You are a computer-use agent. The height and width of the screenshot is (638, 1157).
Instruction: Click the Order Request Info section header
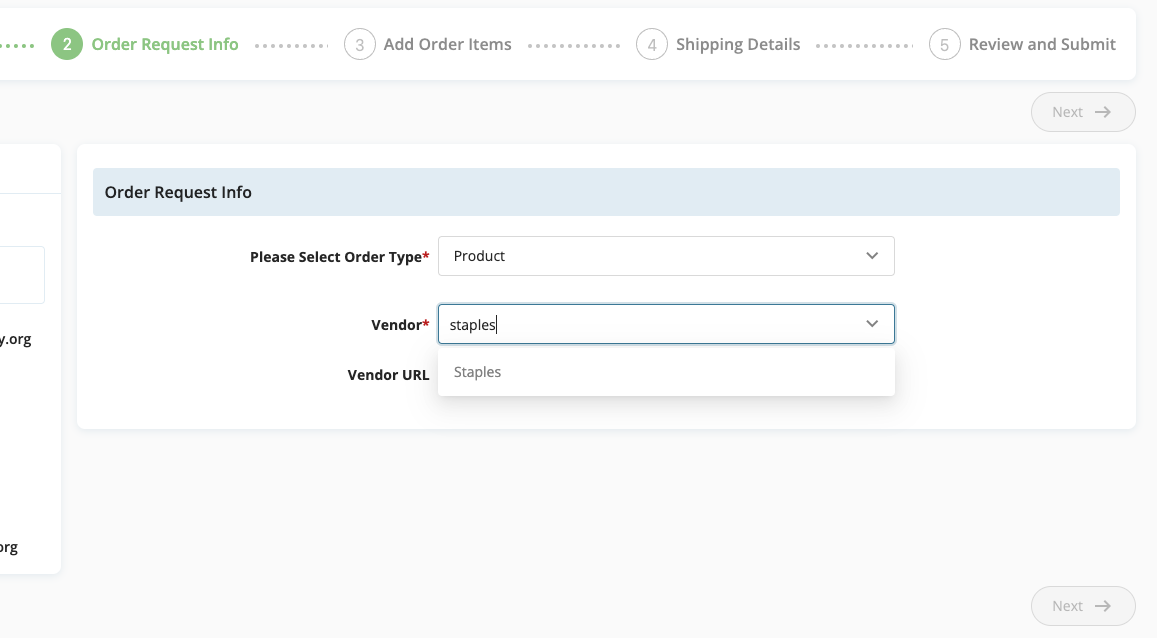click(606, 192)
